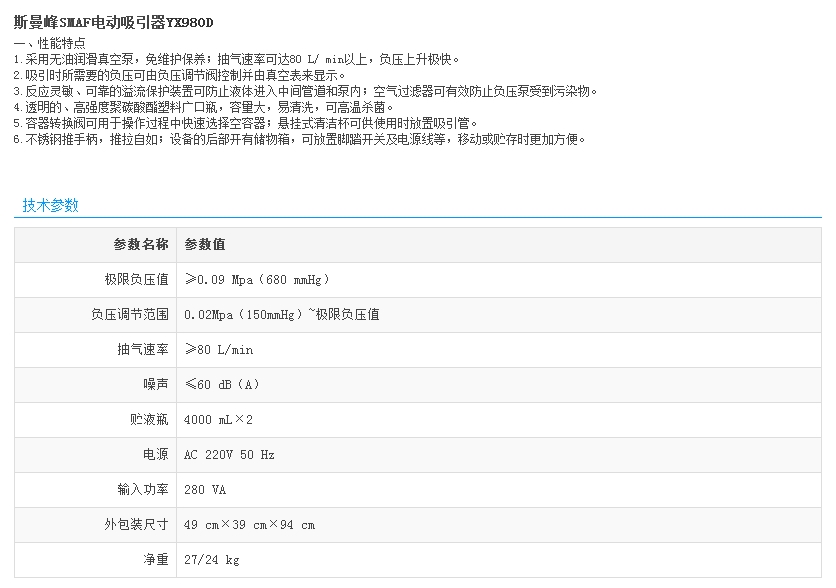
Task: Select the 技术参数 tab
Action: click(50, 205)
